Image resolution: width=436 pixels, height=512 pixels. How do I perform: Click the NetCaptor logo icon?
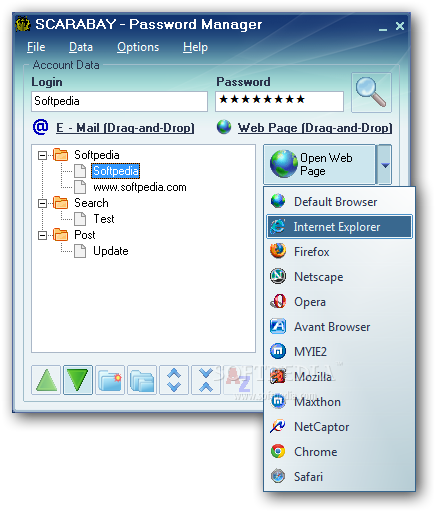(x=278, y=426)
